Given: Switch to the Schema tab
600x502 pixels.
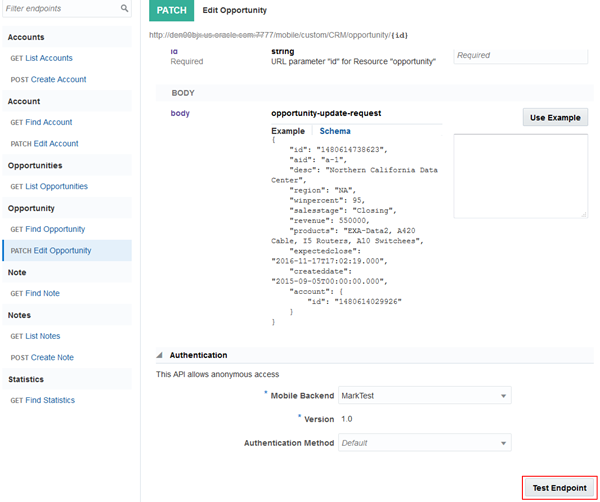Looking at the screenshot, I should pos(334,132).
